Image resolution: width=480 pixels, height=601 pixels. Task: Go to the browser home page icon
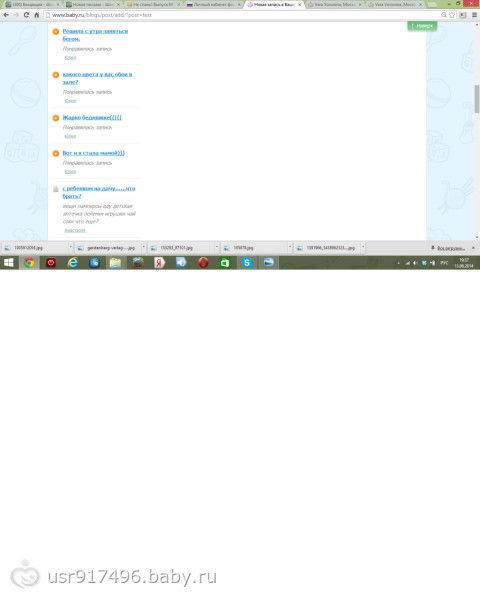pos(37,15)
